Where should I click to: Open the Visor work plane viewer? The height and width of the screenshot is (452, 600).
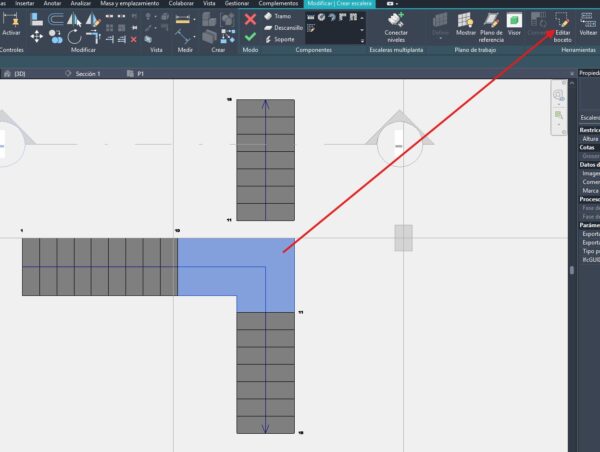click(x=514, y=22)
